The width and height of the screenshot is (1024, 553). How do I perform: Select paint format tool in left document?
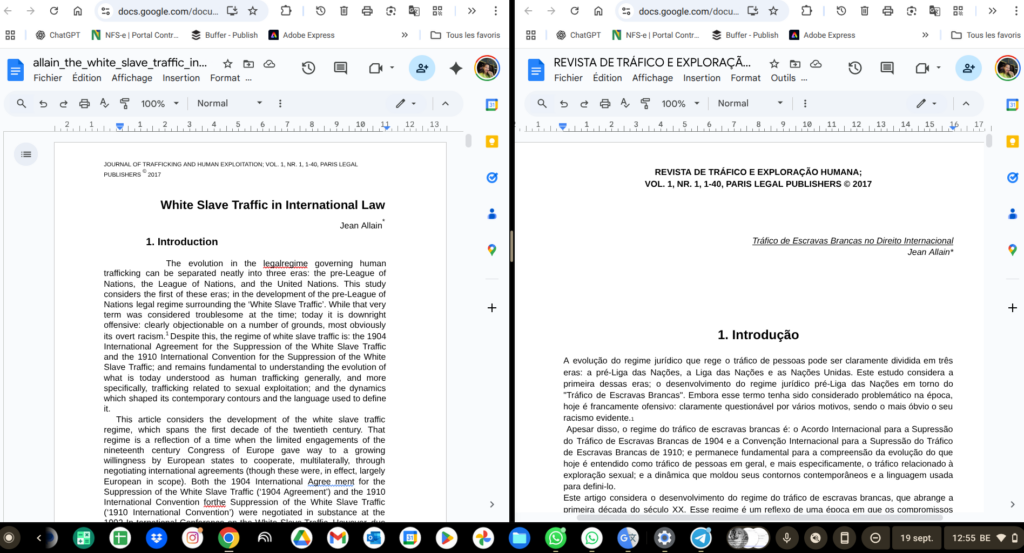125,103
